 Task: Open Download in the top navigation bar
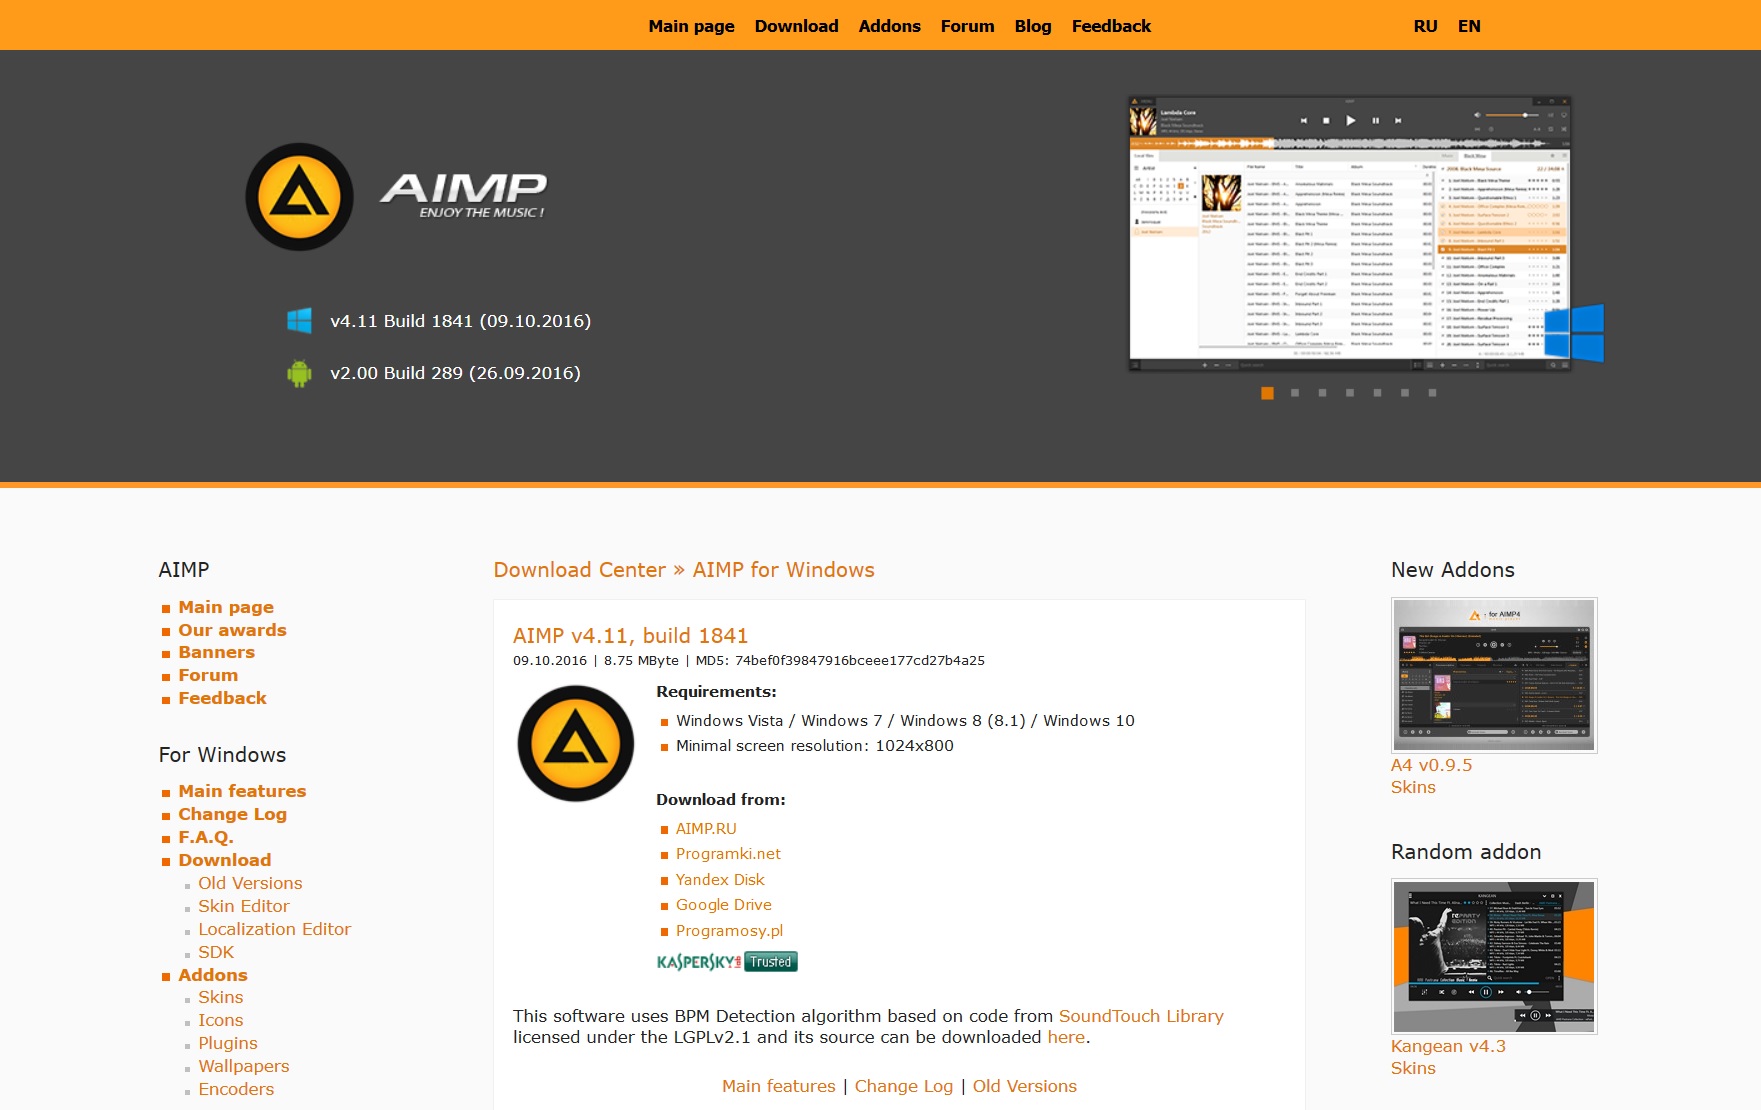(x=796, y=26)
